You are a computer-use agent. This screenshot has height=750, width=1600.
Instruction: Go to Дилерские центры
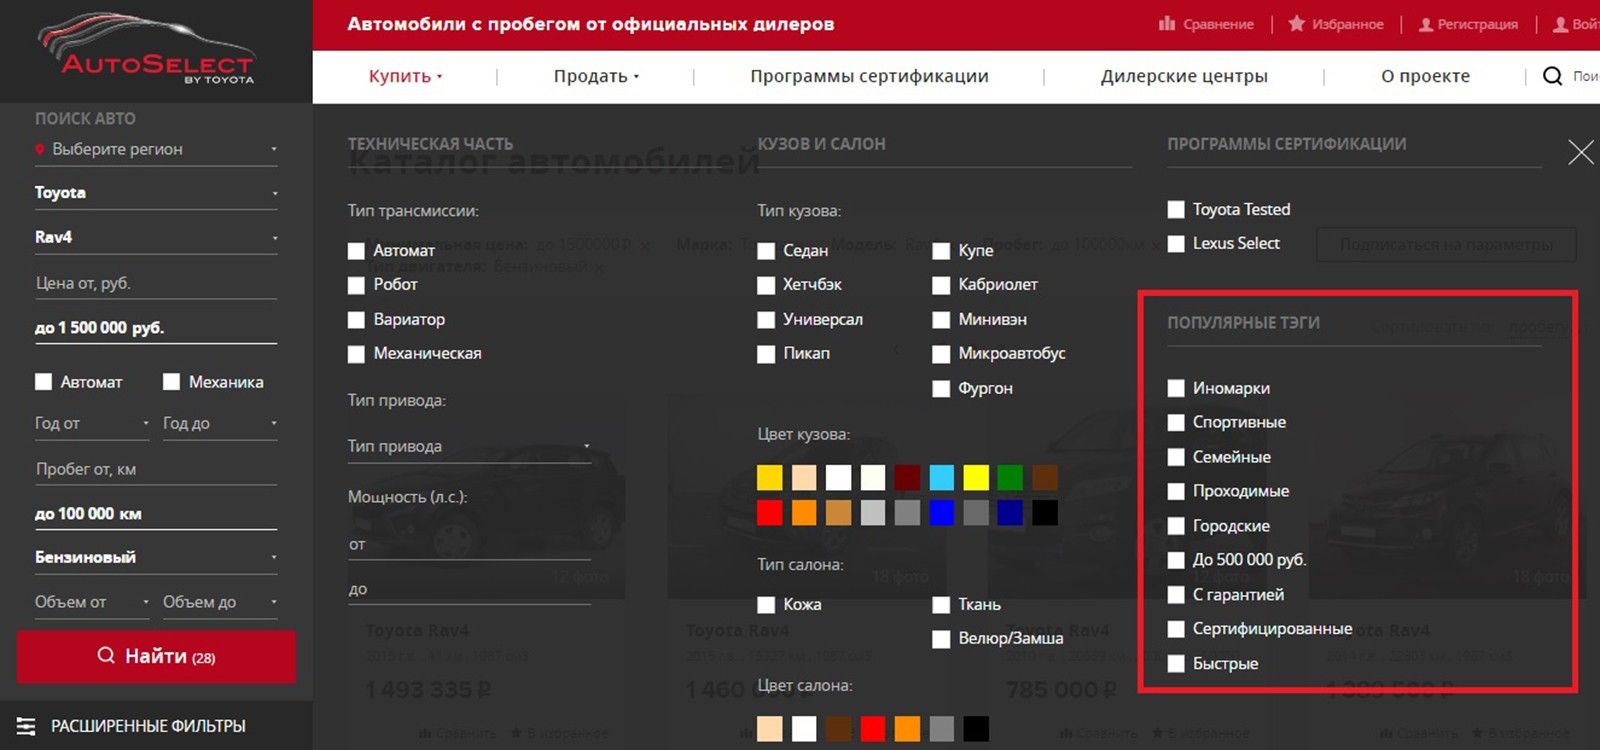1184,76
